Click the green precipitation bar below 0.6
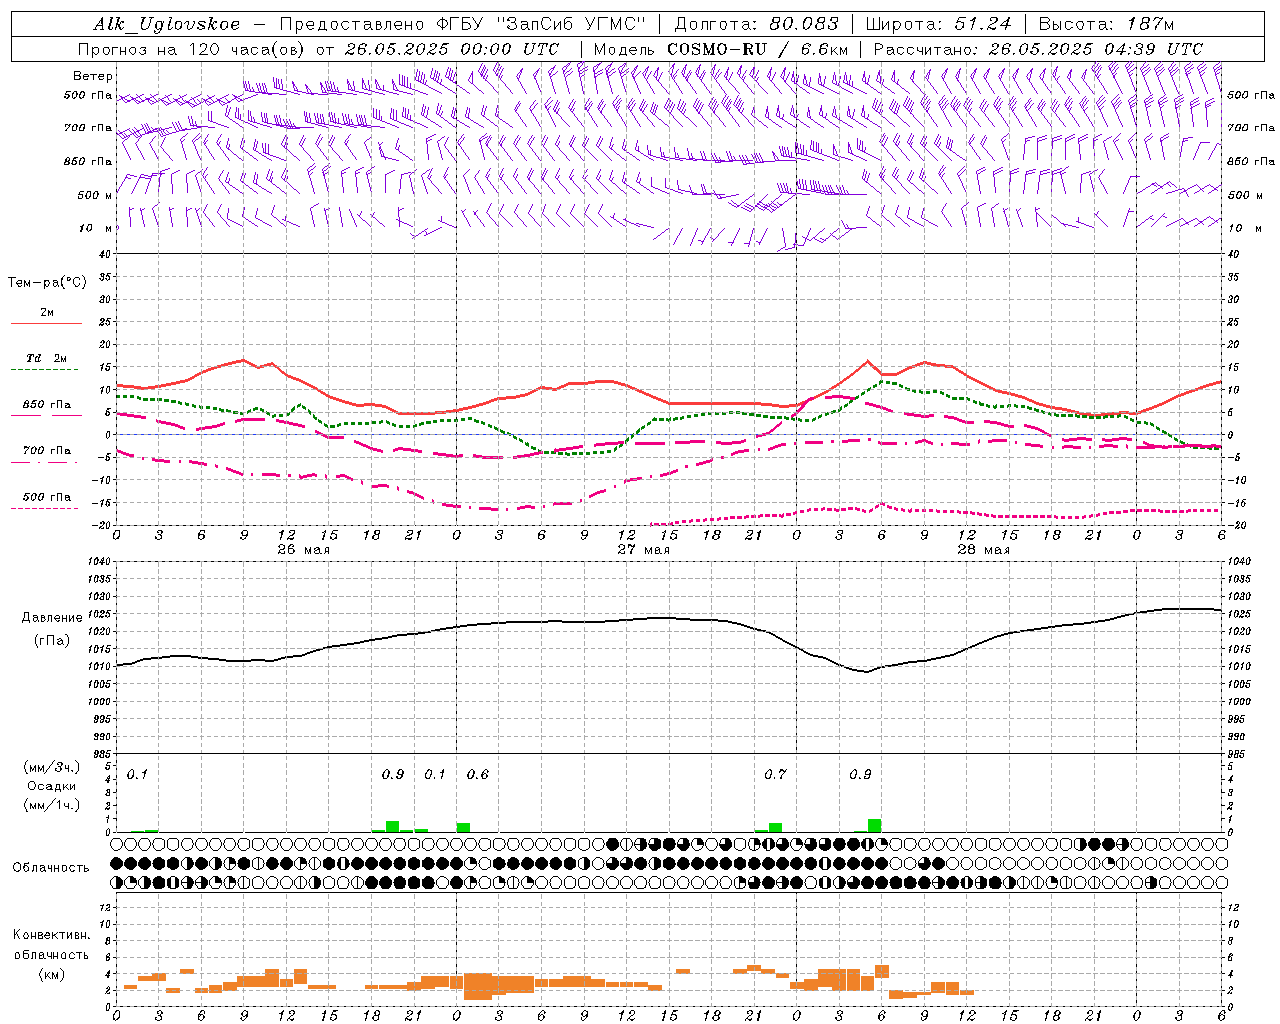1280x1024 pixels. tap(463, 827)
